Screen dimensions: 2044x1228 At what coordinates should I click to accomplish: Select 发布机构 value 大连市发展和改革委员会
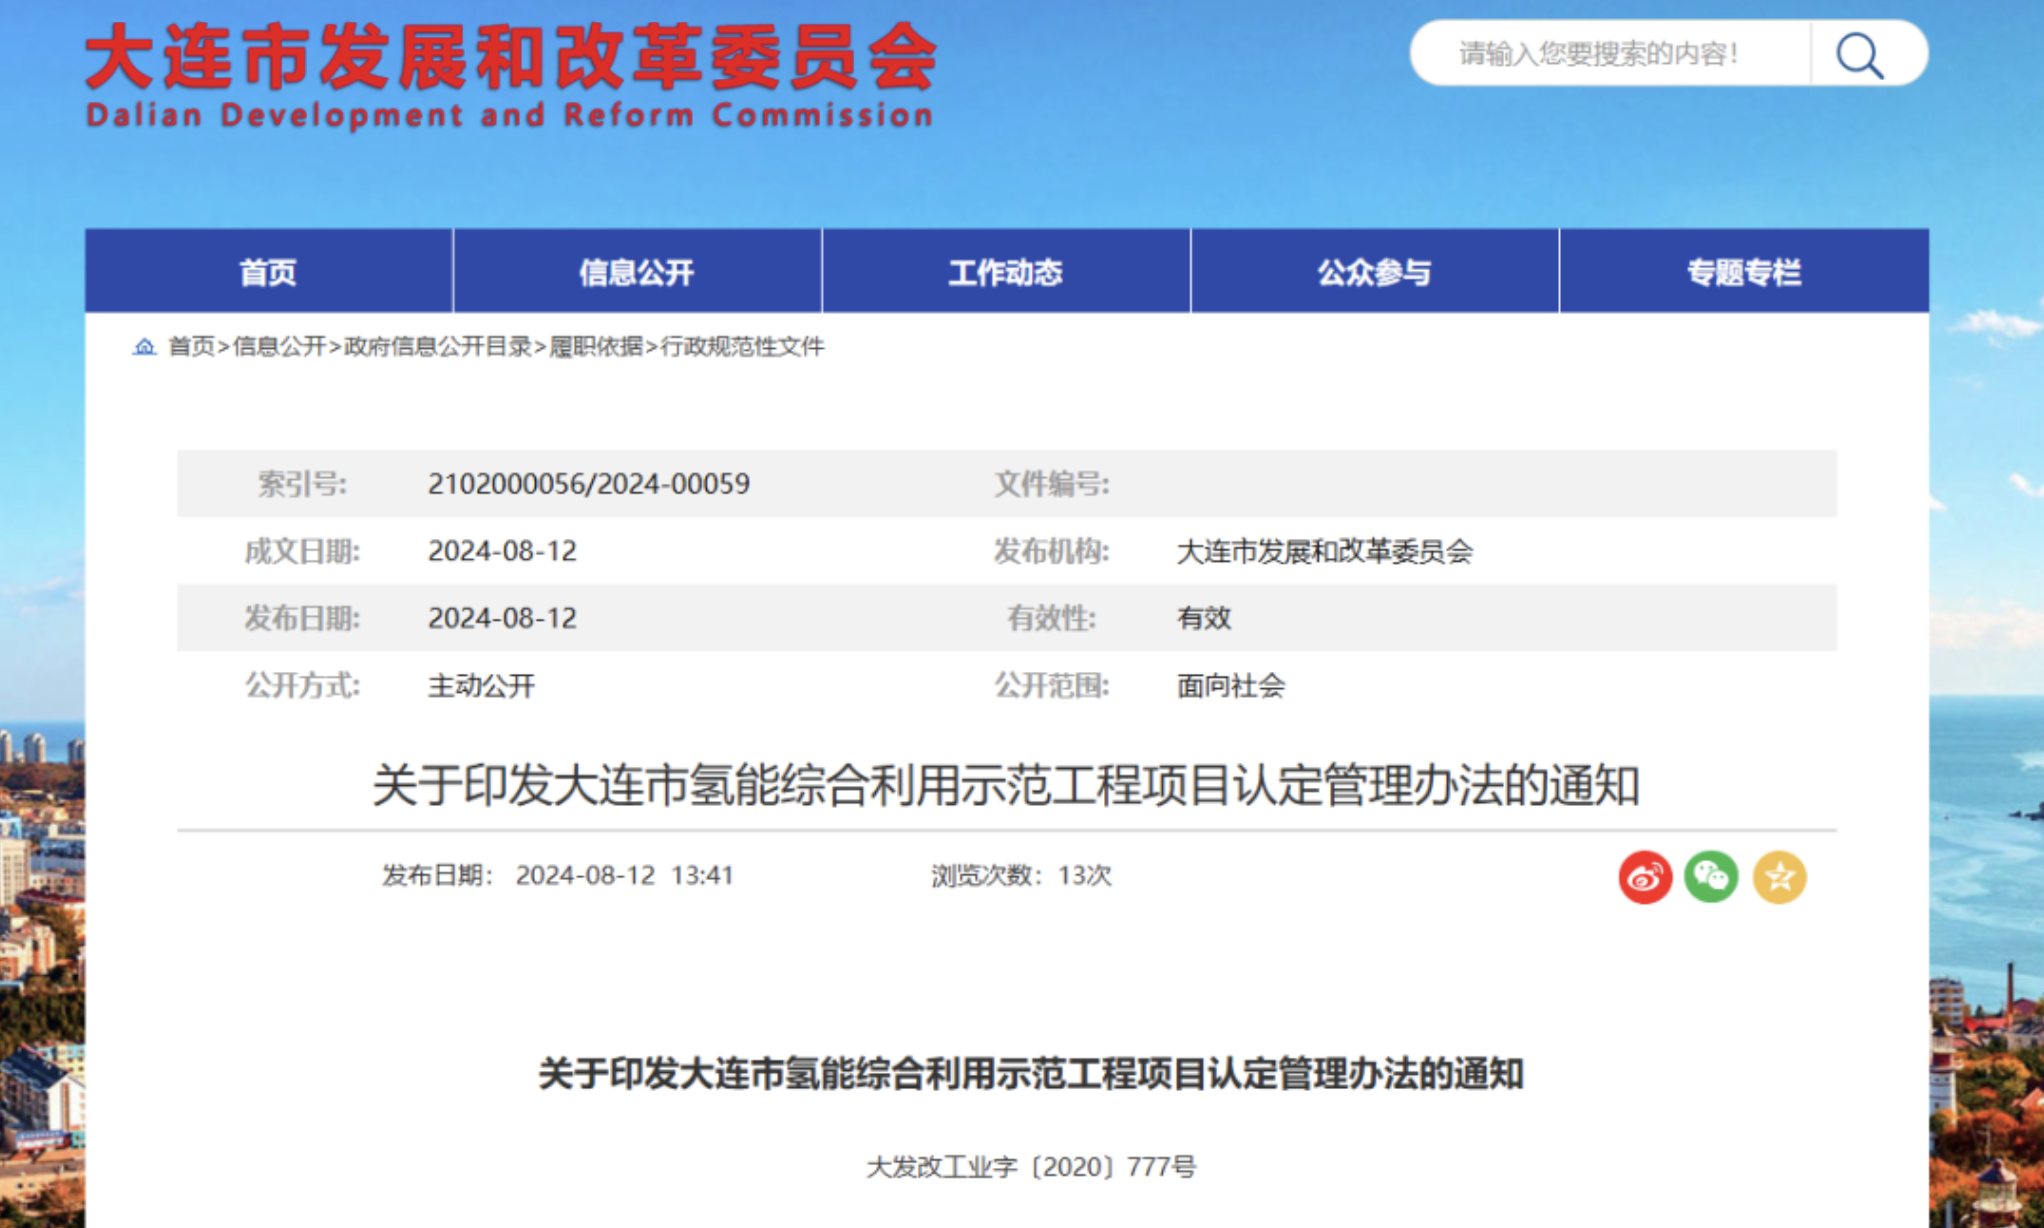coord(1324,551)
